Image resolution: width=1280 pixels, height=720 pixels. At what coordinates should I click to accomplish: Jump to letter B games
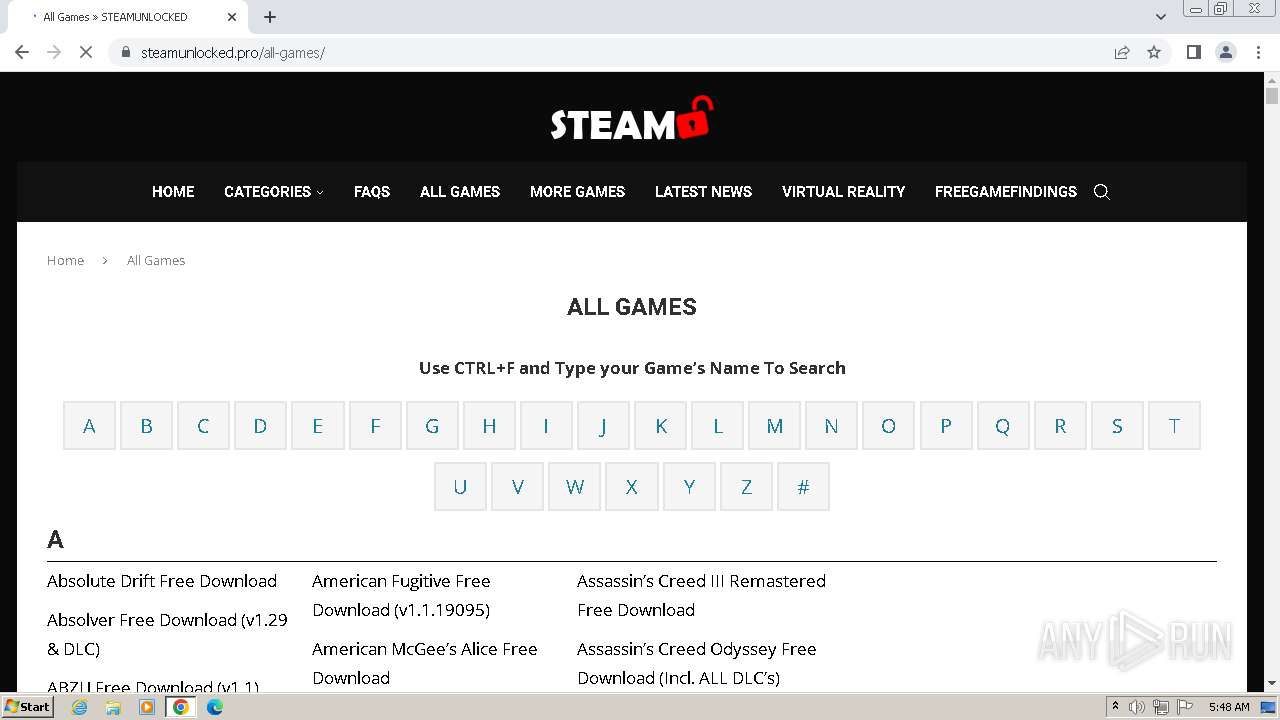pos(146,426)
